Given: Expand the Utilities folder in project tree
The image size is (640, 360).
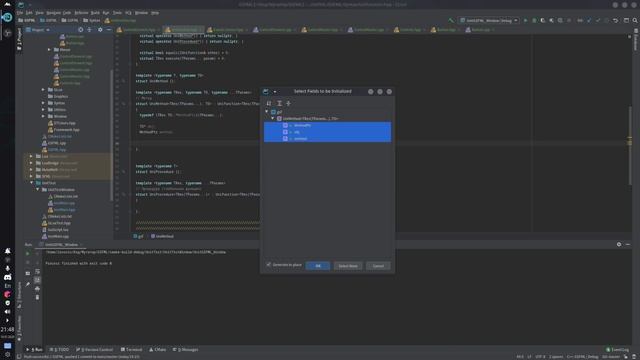Looking at the screenshot, I should (x=43, y=109).
